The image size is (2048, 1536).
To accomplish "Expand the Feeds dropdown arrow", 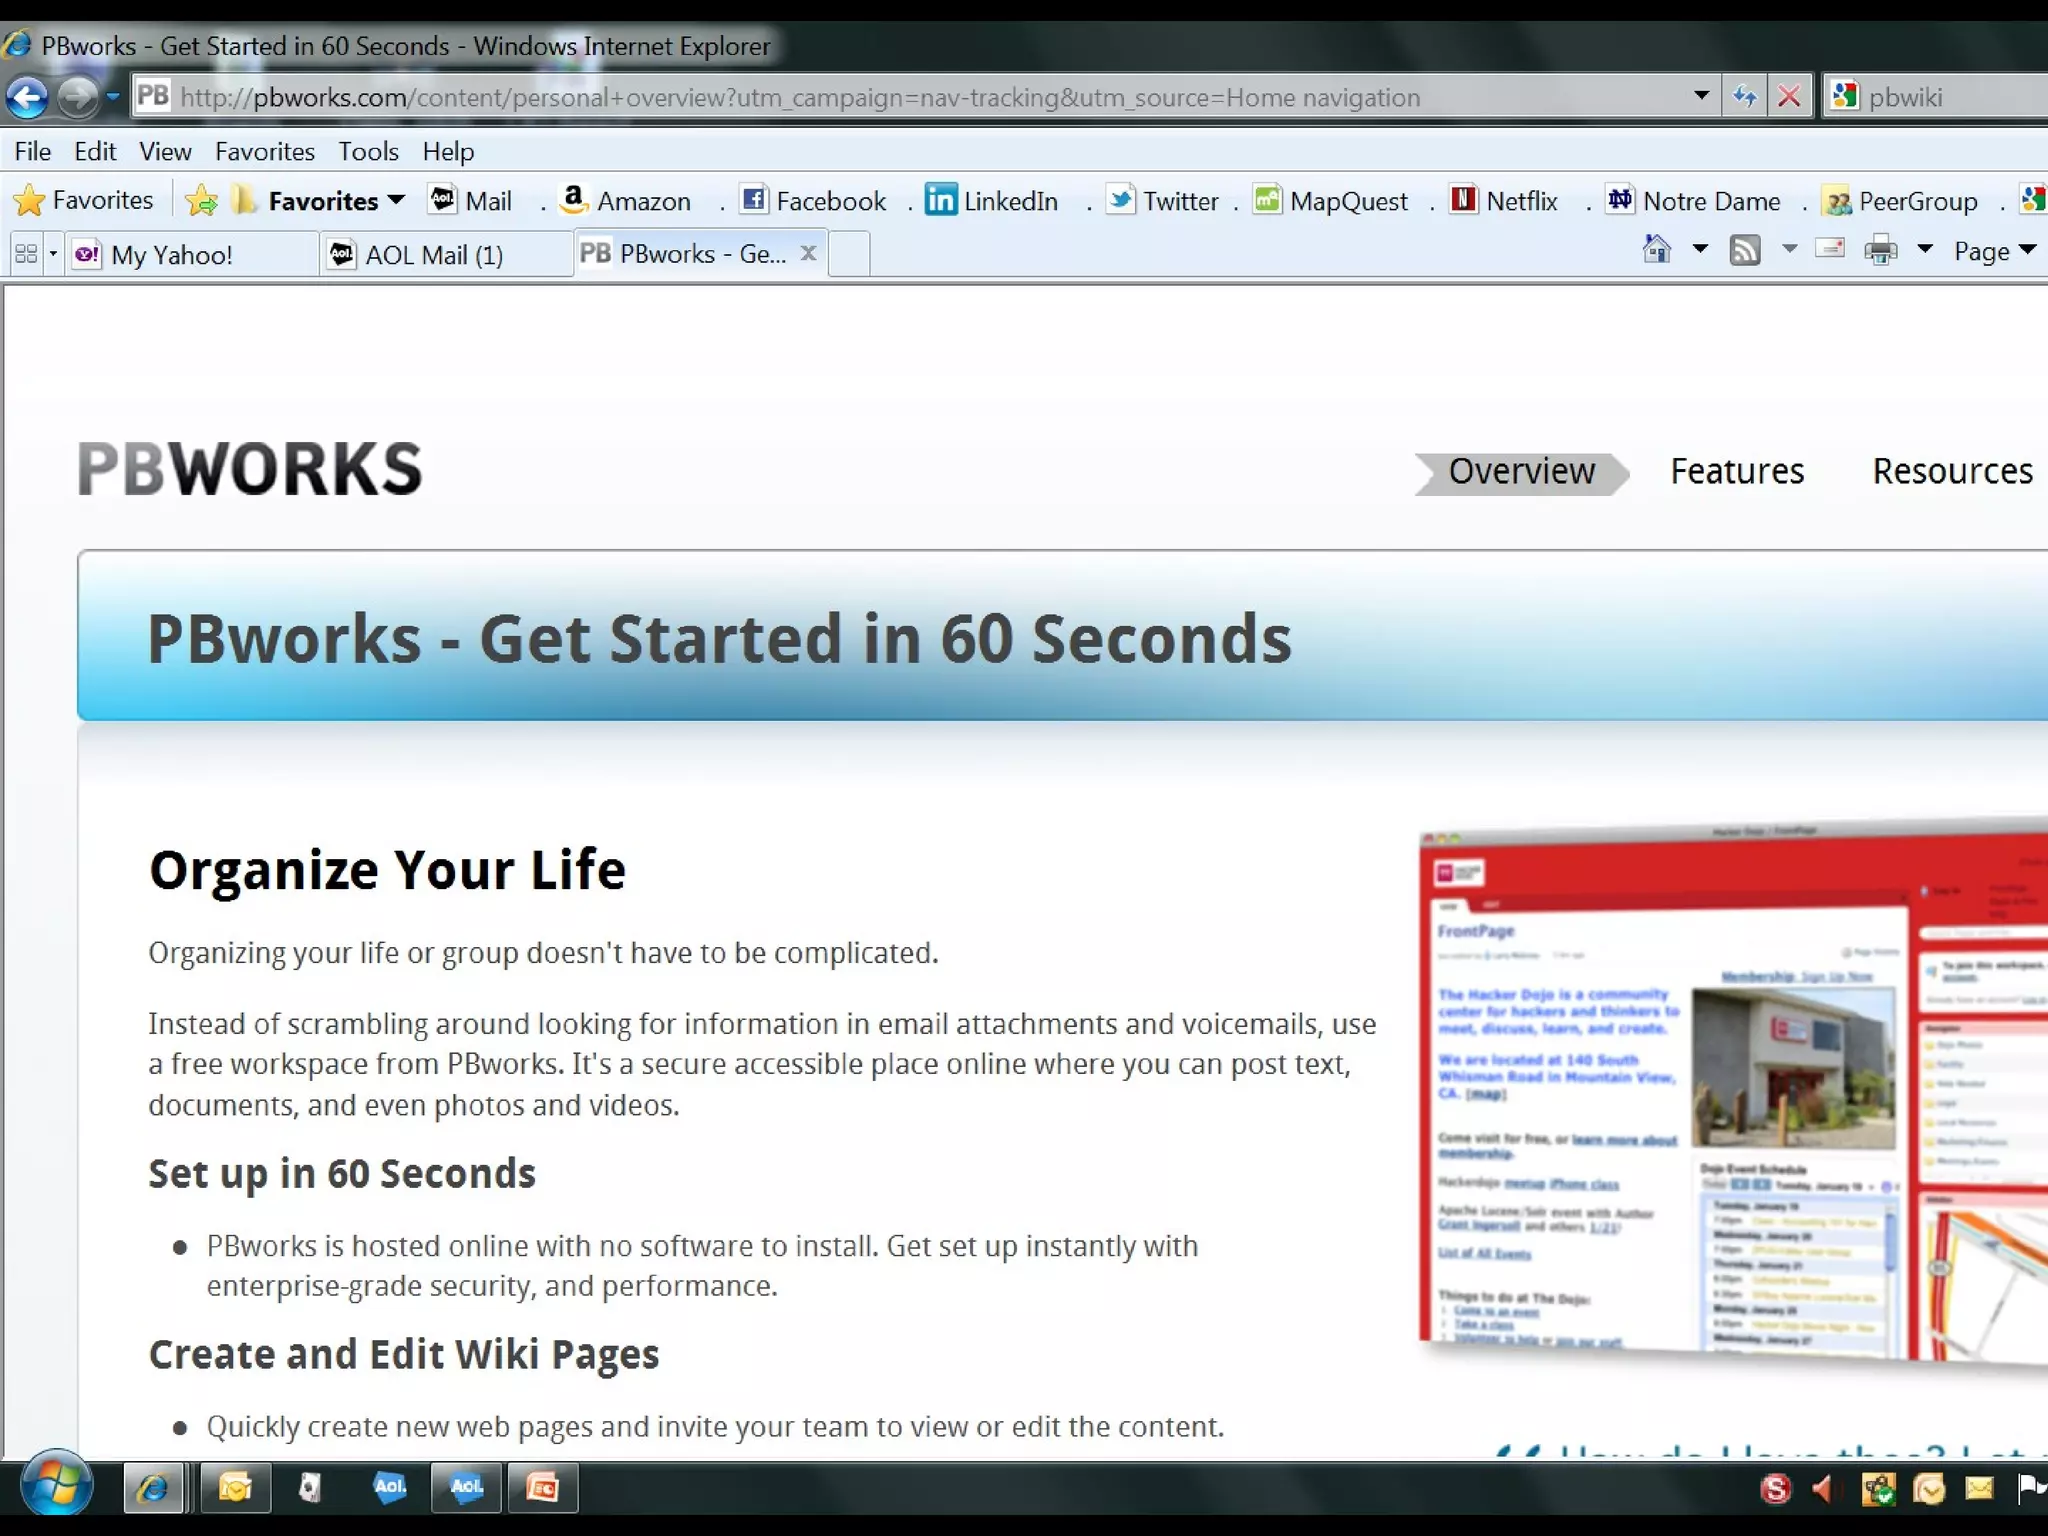I will pos(1789,249).
